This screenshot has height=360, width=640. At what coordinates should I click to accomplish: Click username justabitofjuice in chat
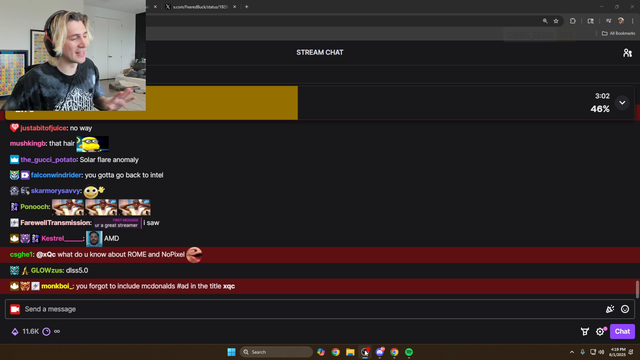pos(43,128)
